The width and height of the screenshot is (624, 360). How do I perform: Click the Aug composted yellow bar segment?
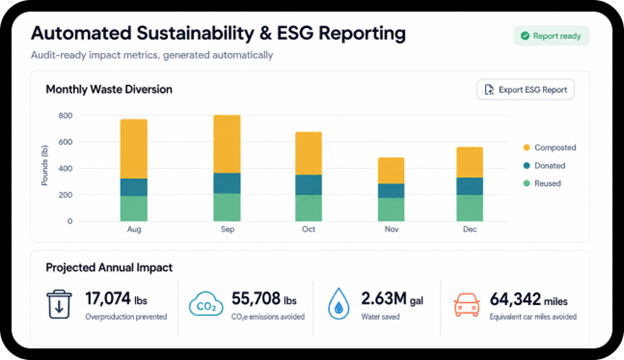134,149
